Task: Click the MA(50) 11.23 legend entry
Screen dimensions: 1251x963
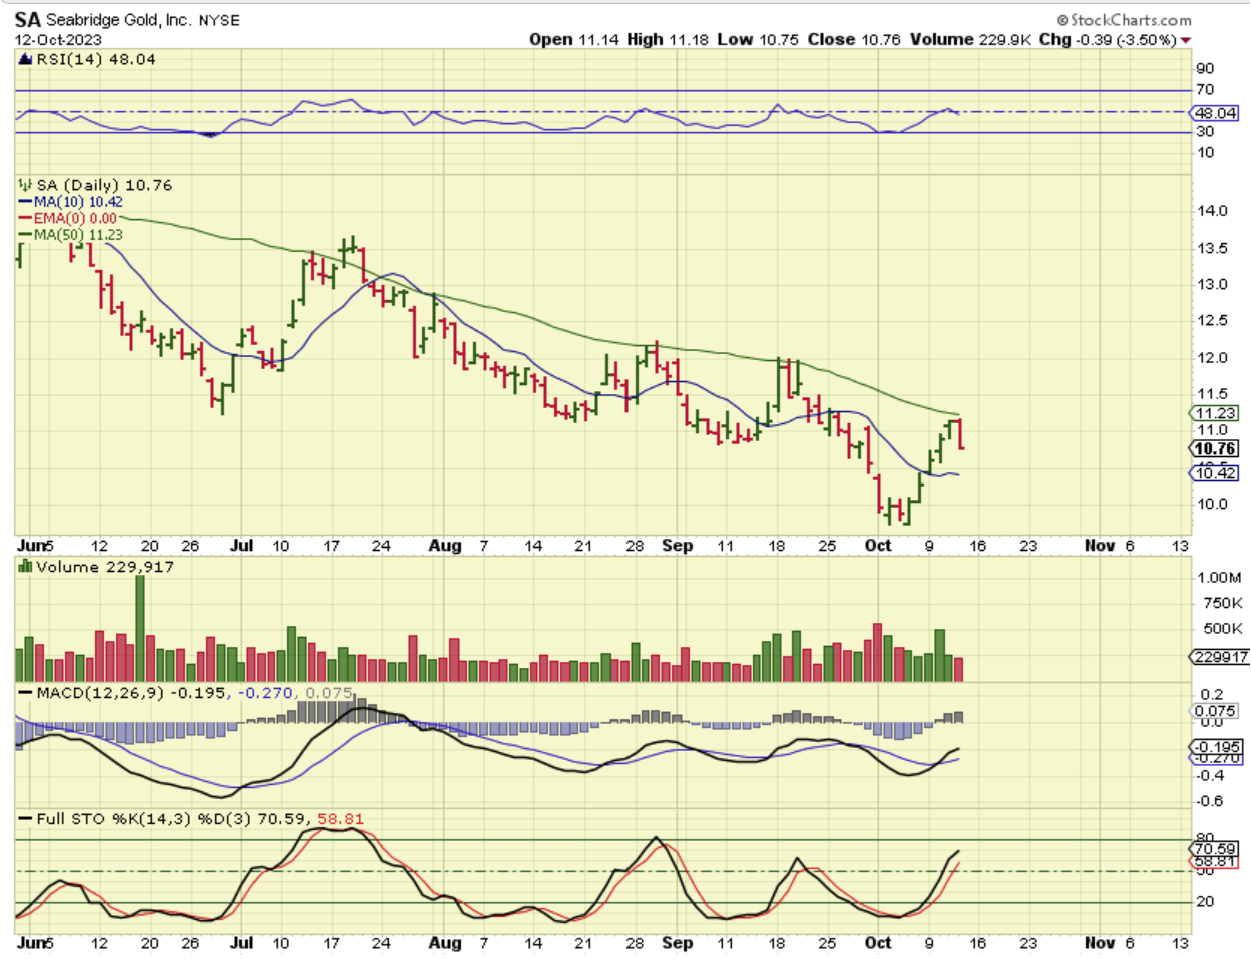Action: pyautogui.click(x=70, y=234)
